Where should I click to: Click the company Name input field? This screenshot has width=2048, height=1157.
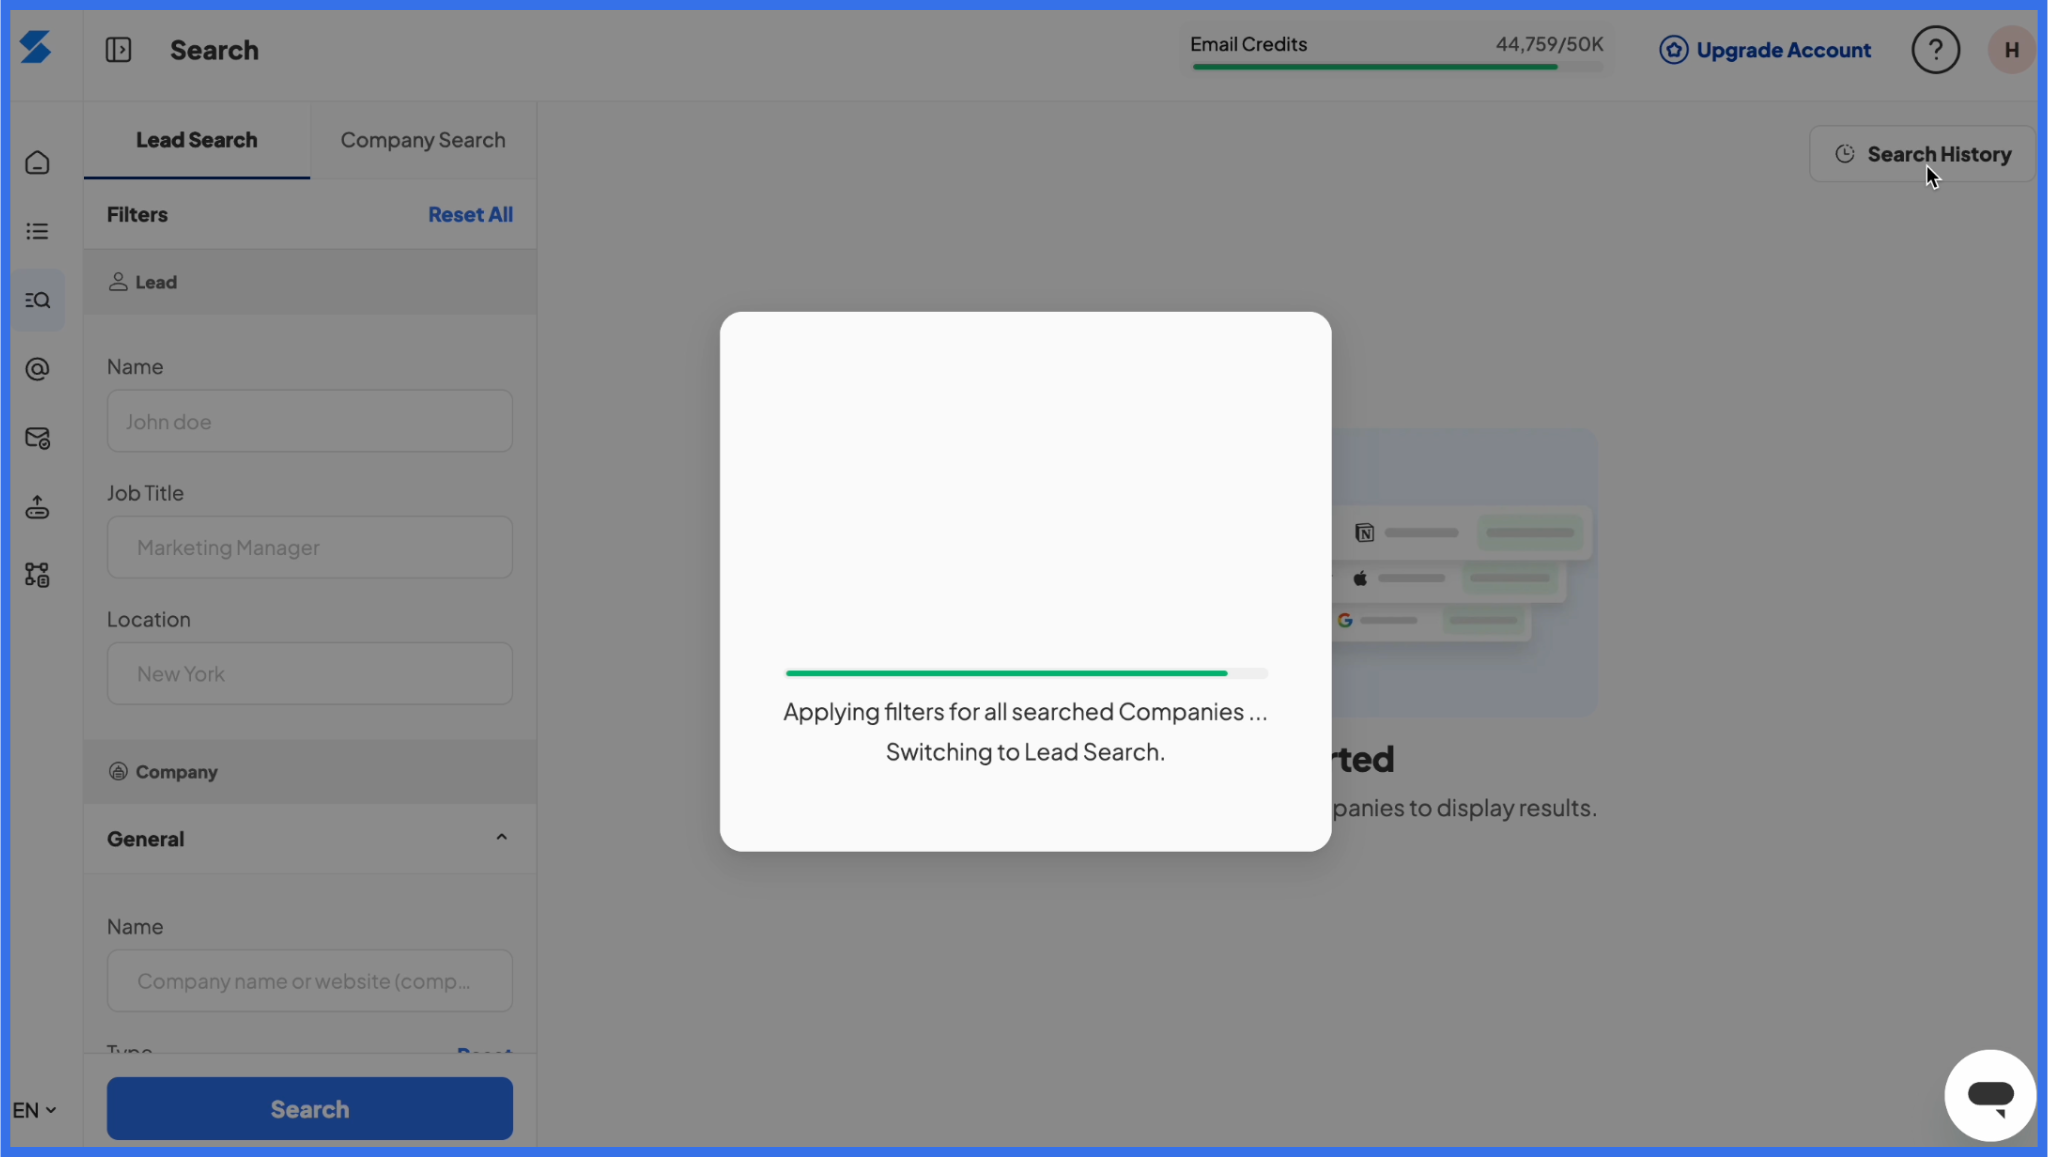click(x=310, y=980)
